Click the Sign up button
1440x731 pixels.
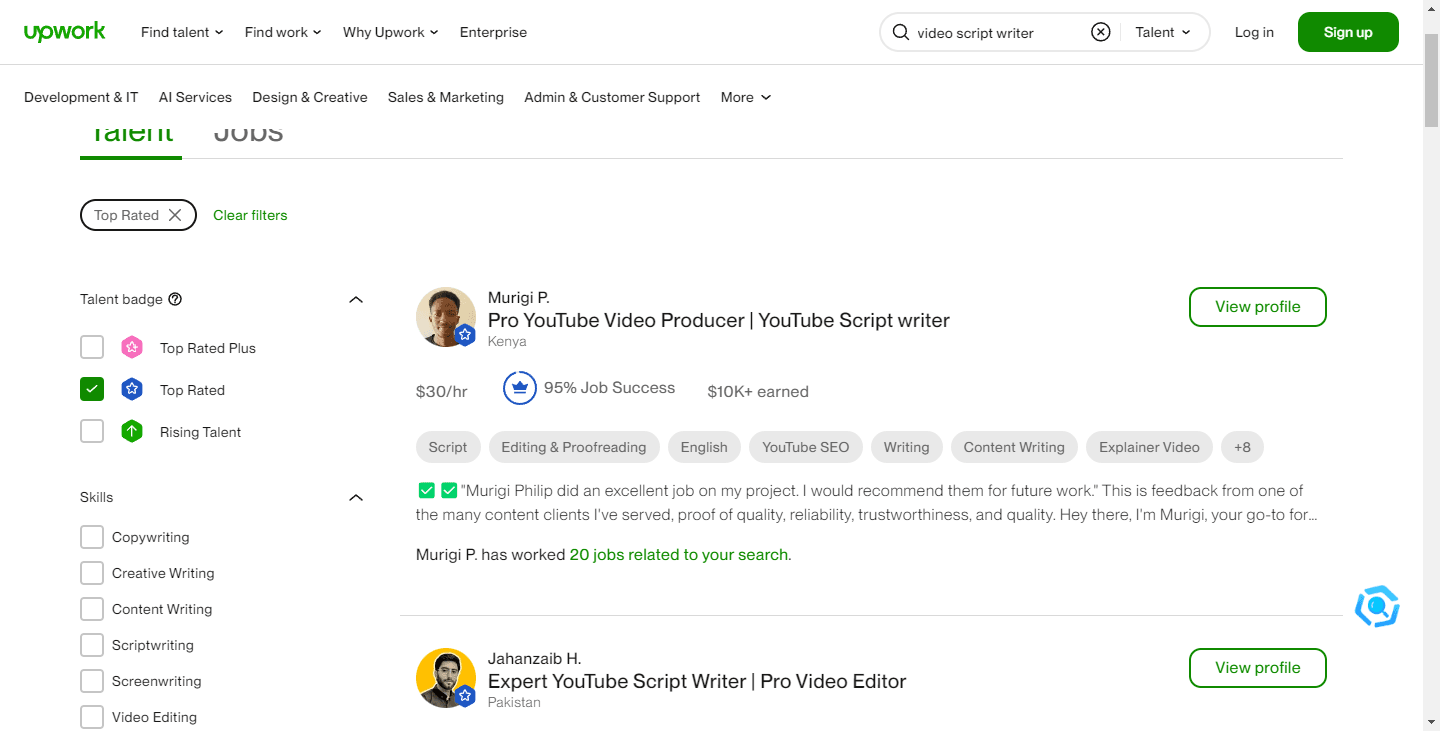[x=1348, y=32]
